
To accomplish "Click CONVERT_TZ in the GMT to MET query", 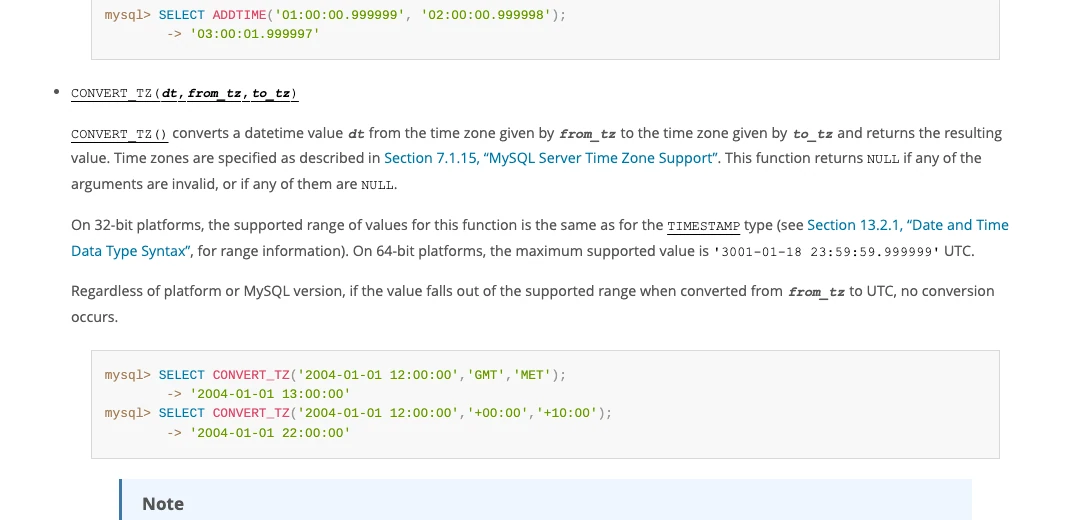I will pos(251,375).
